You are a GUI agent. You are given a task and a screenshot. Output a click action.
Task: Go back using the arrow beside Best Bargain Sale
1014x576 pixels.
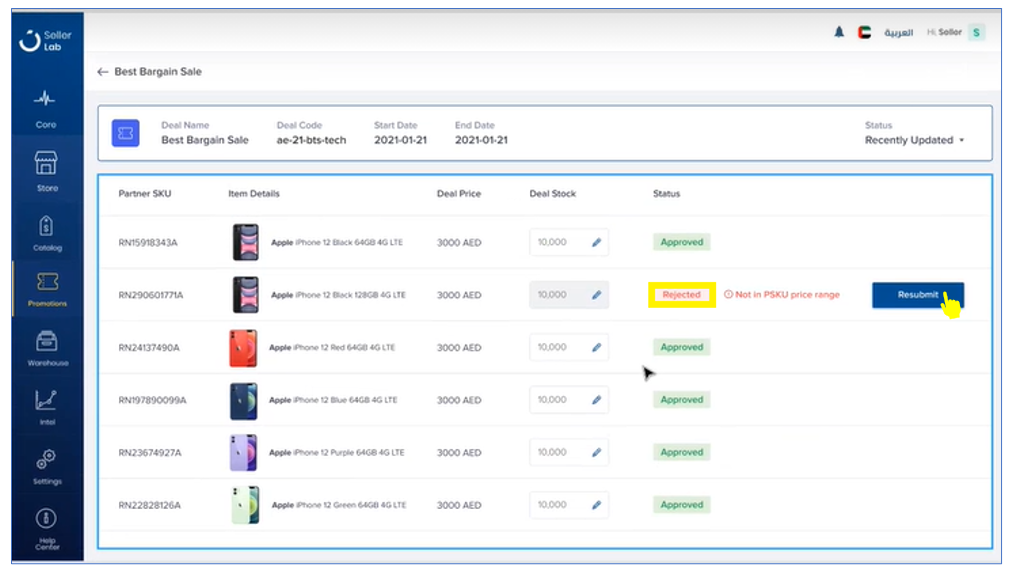pos(102,72)
